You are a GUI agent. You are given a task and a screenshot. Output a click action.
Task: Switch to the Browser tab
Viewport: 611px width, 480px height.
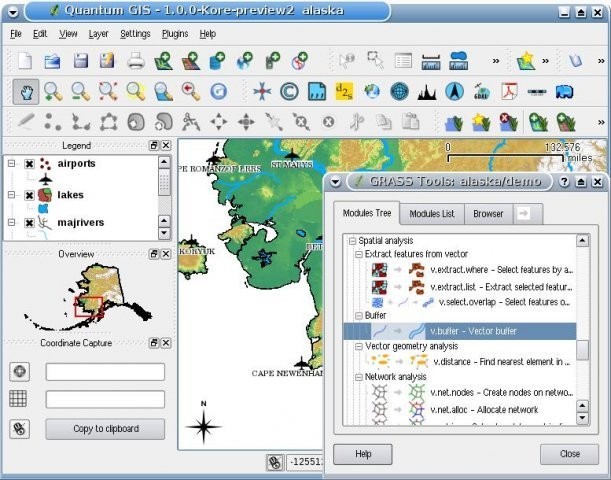coord(488,214)
